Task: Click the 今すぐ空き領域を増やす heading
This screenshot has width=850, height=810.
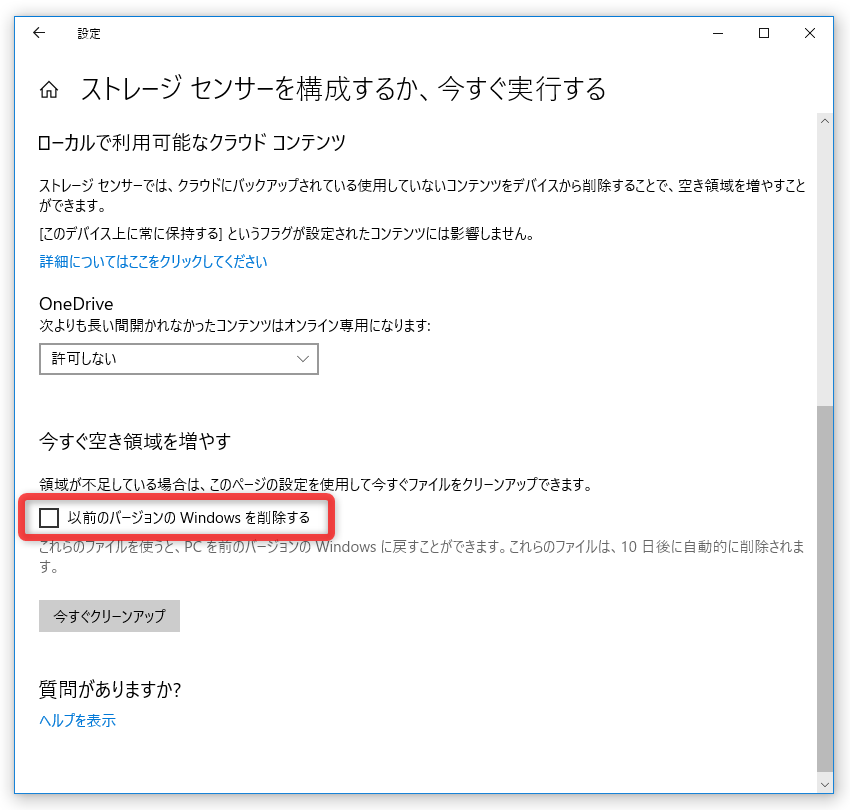Action: point(135,441)
